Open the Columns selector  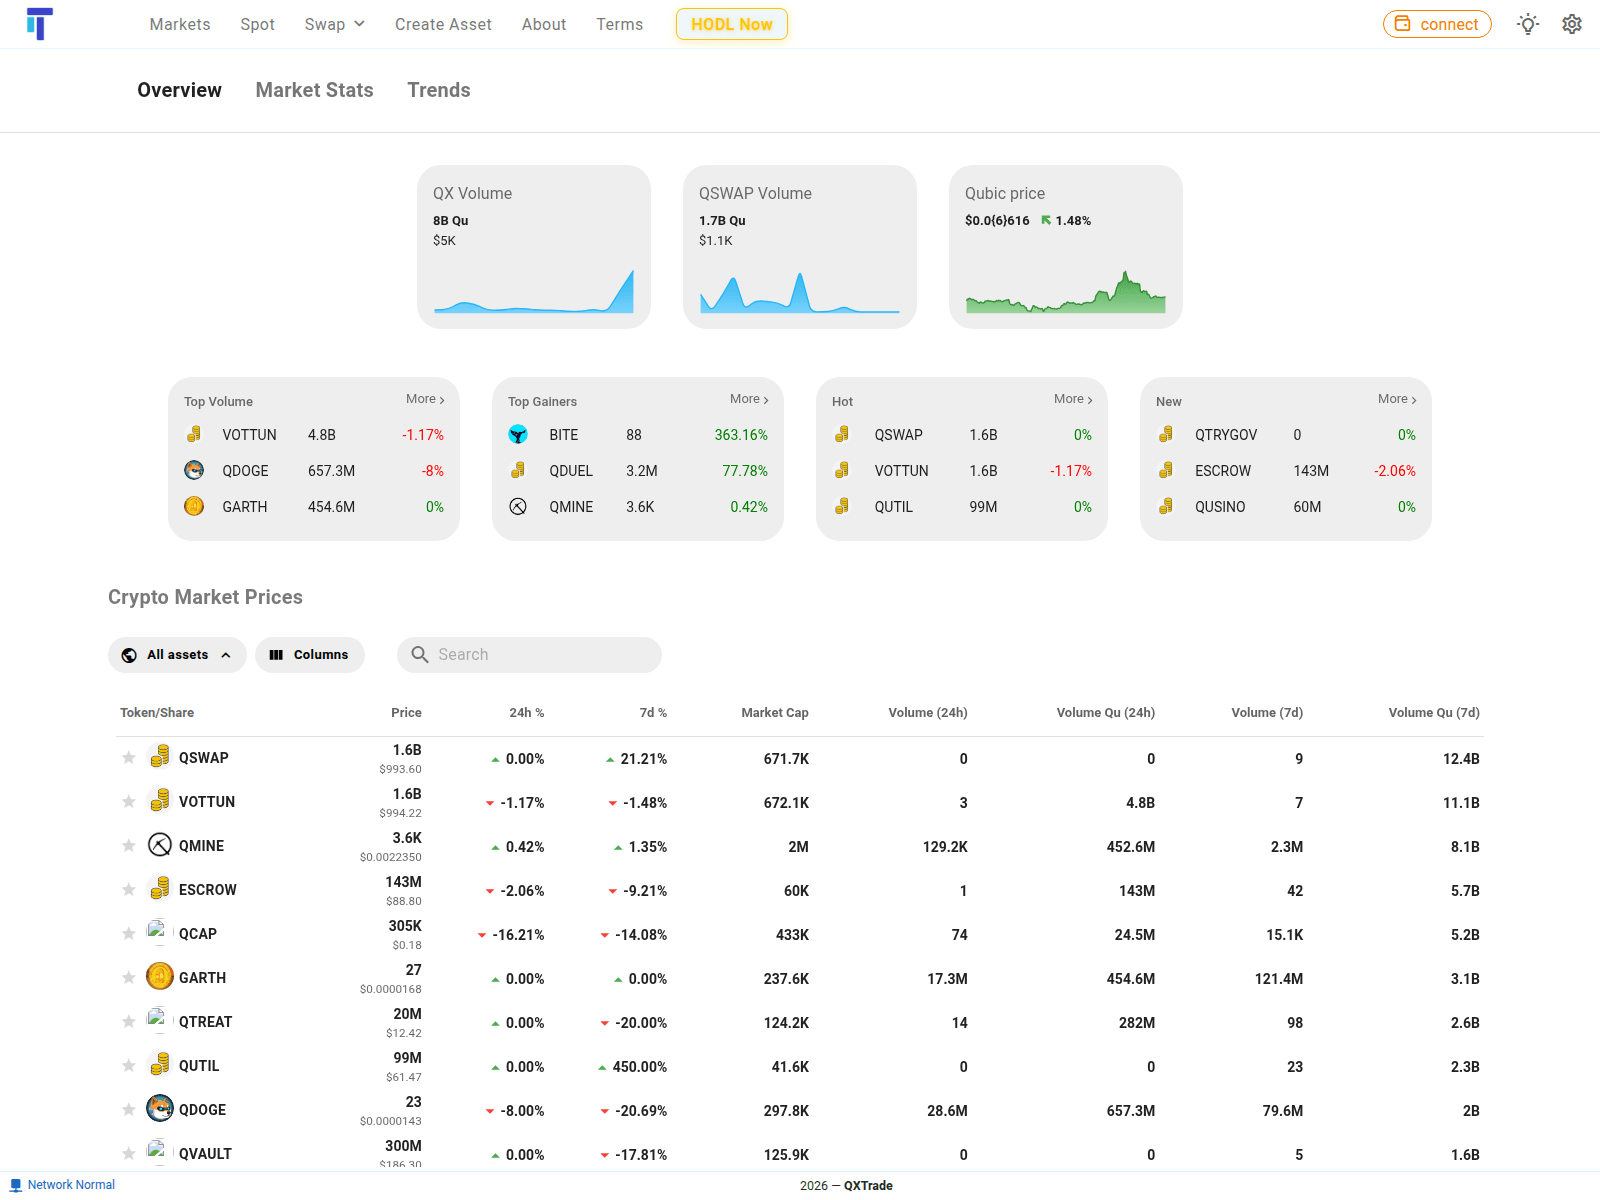coord(309,655)
